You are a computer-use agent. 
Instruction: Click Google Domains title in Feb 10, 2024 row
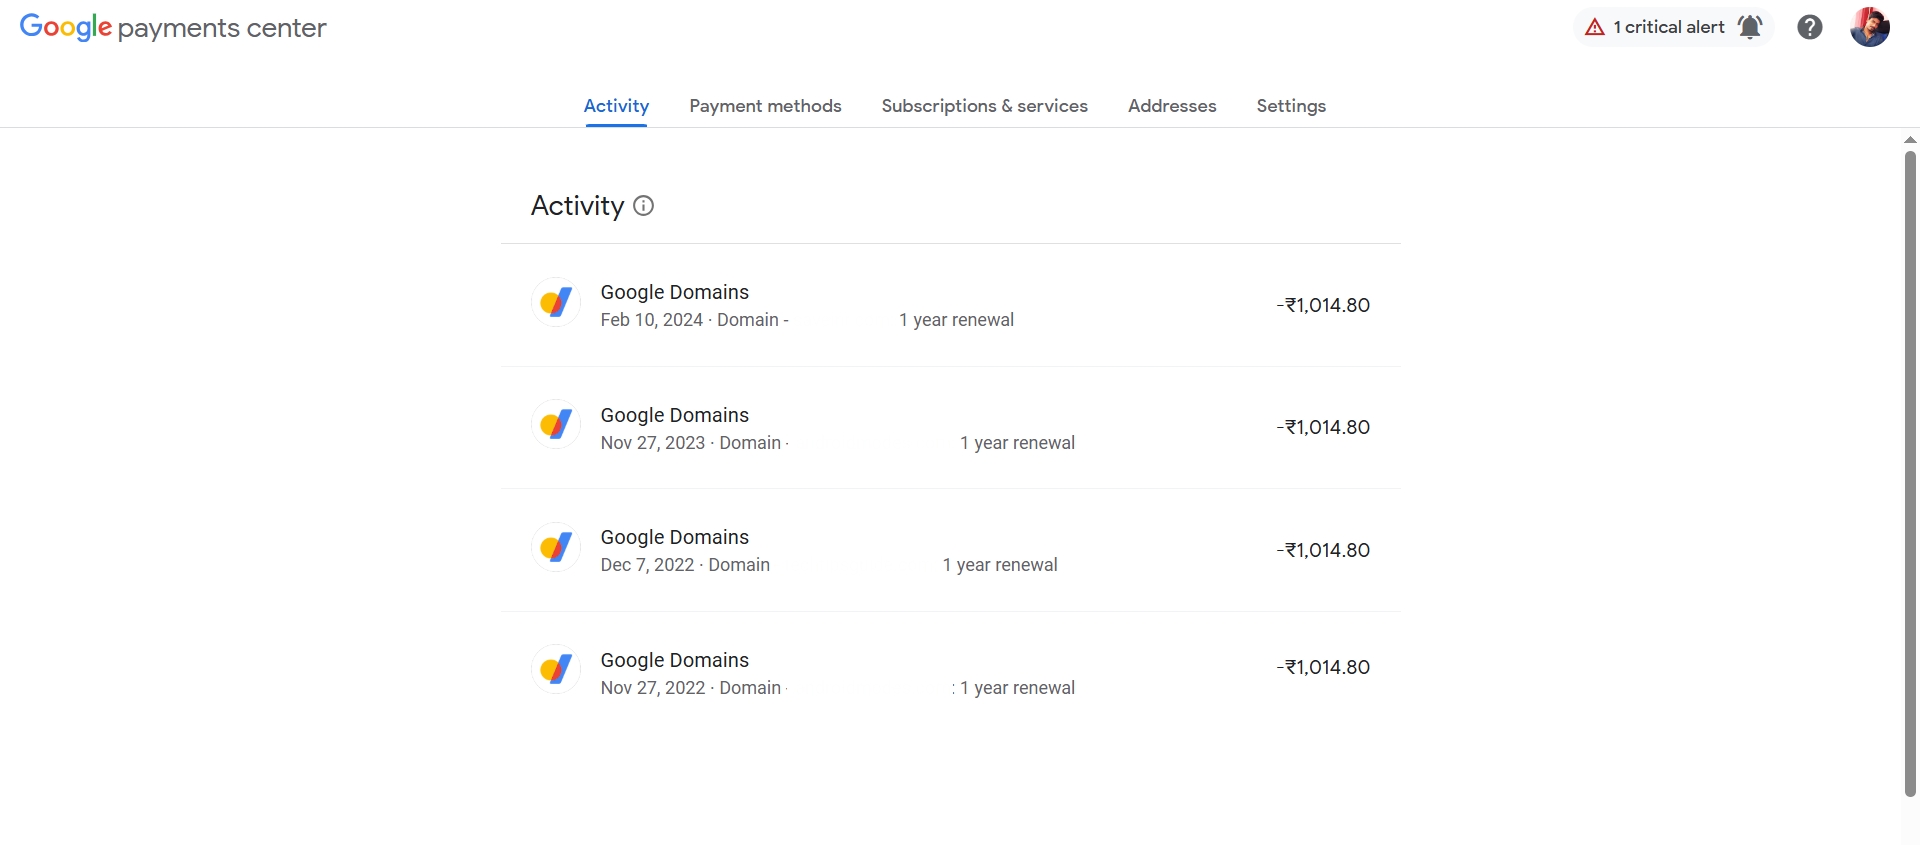(674, 292)
